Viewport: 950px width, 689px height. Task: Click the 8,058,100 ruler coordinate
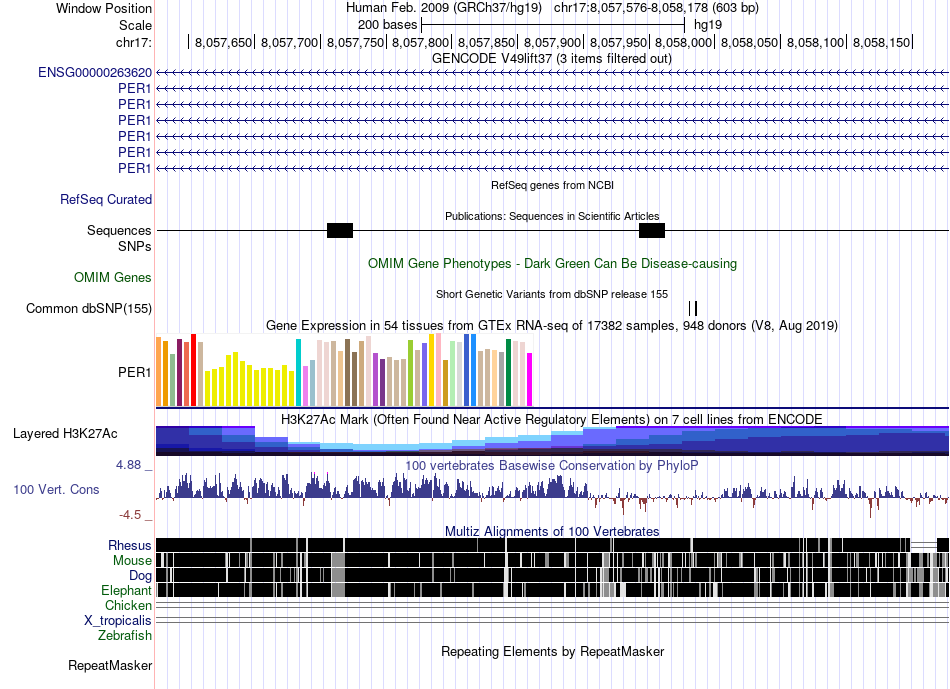tap(815, 42)
